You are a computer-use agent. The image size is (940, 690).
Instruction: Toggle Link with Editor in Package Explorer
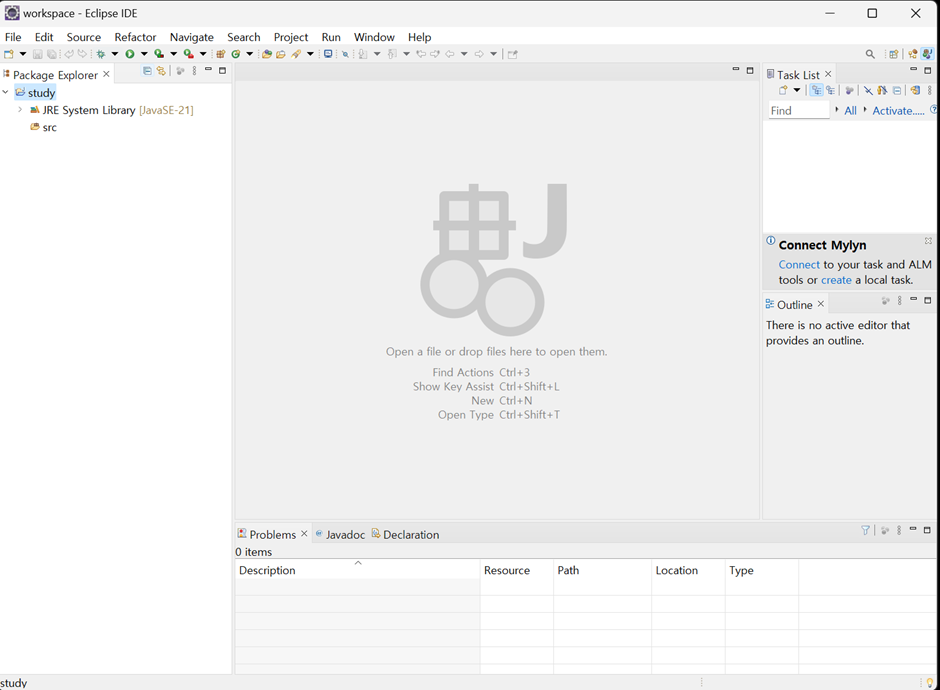click(x=161, y=71)
